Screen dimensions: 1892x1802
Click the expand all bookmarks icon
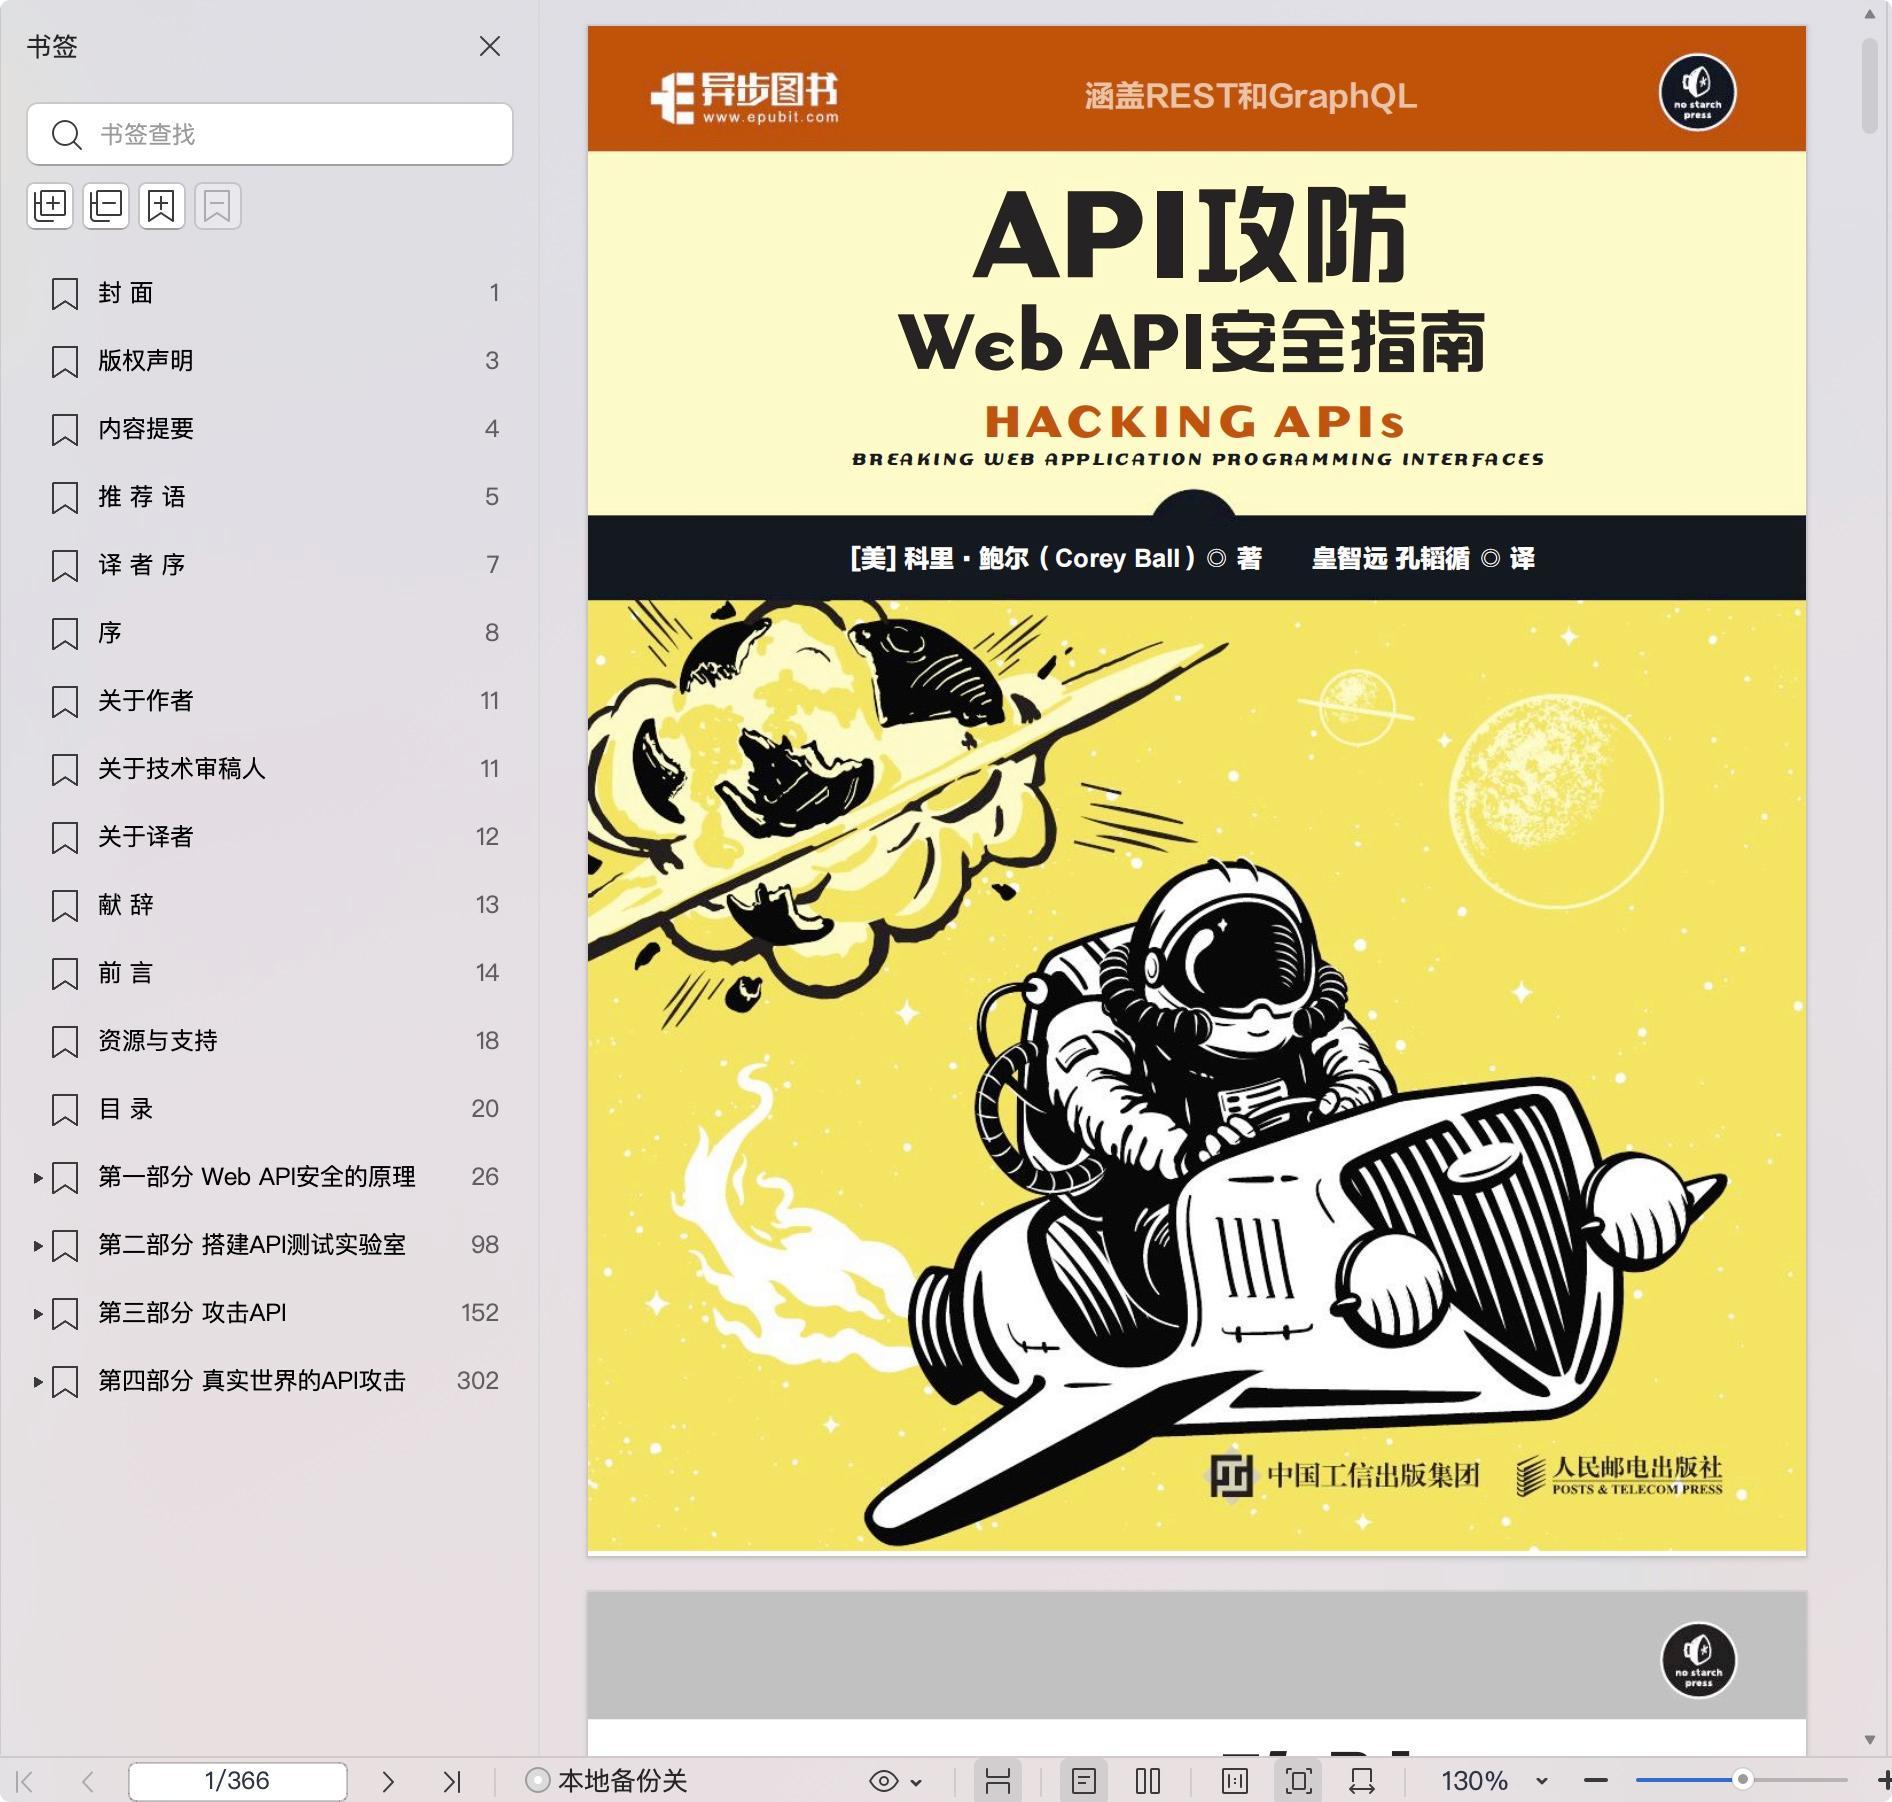point(50,206)
